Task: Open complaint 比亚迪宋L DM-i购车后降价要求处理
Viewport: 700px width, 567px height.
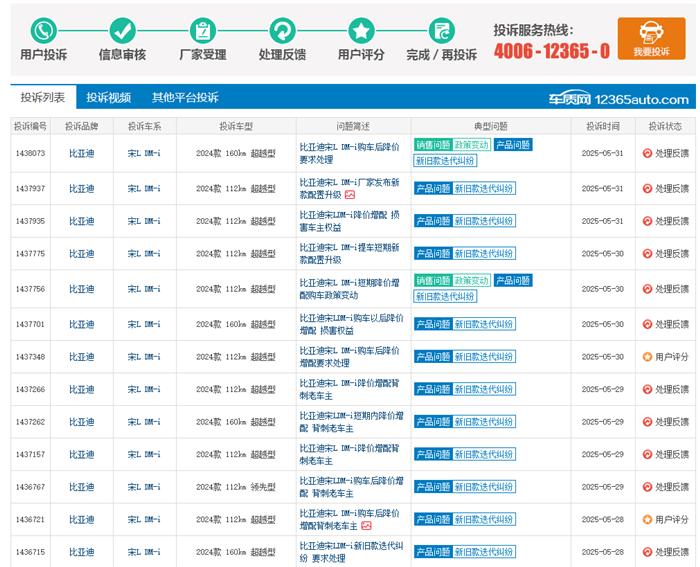Action: click(x=349, y=153)
